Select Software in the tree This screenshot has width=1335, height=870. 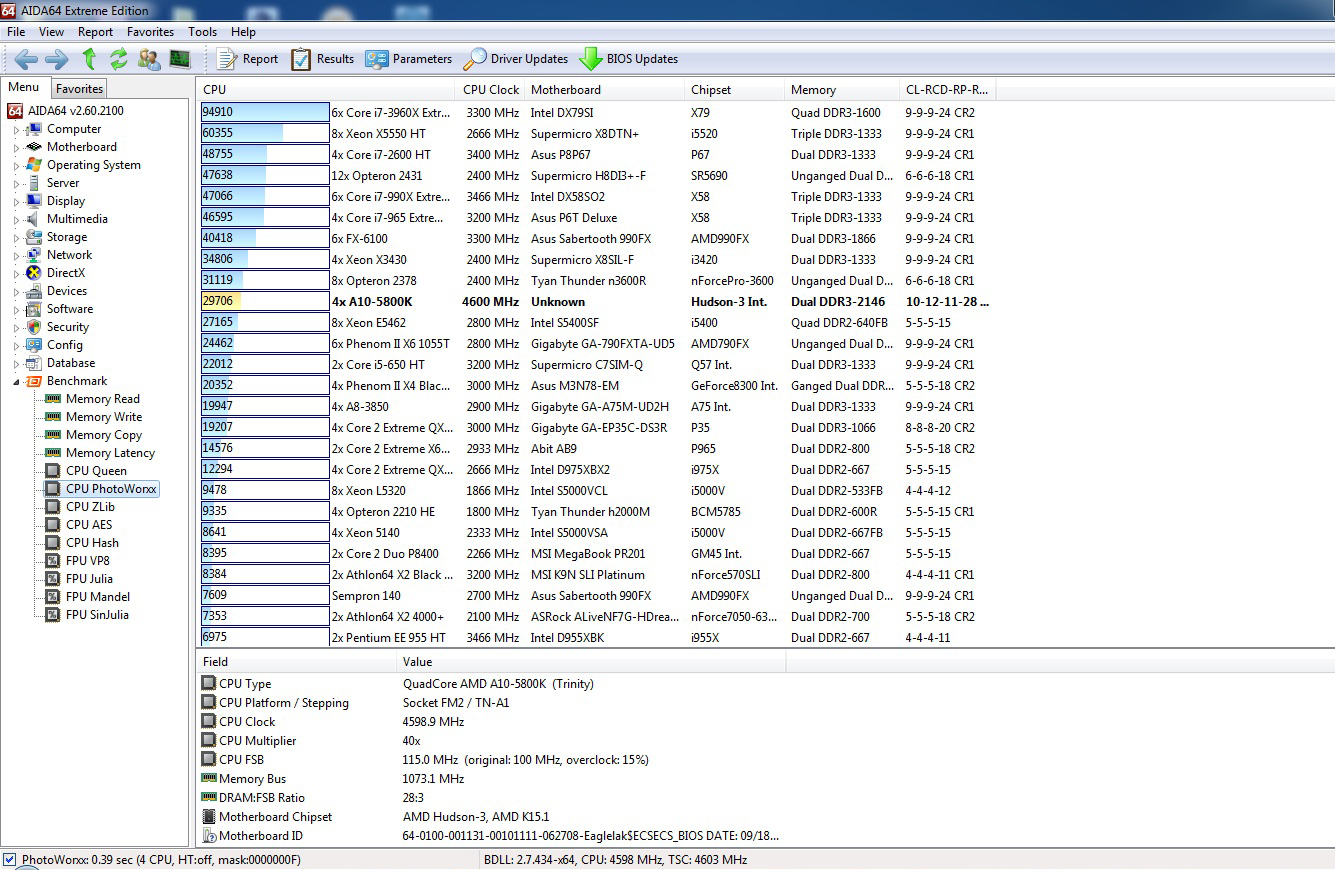[x=70, y=309]
